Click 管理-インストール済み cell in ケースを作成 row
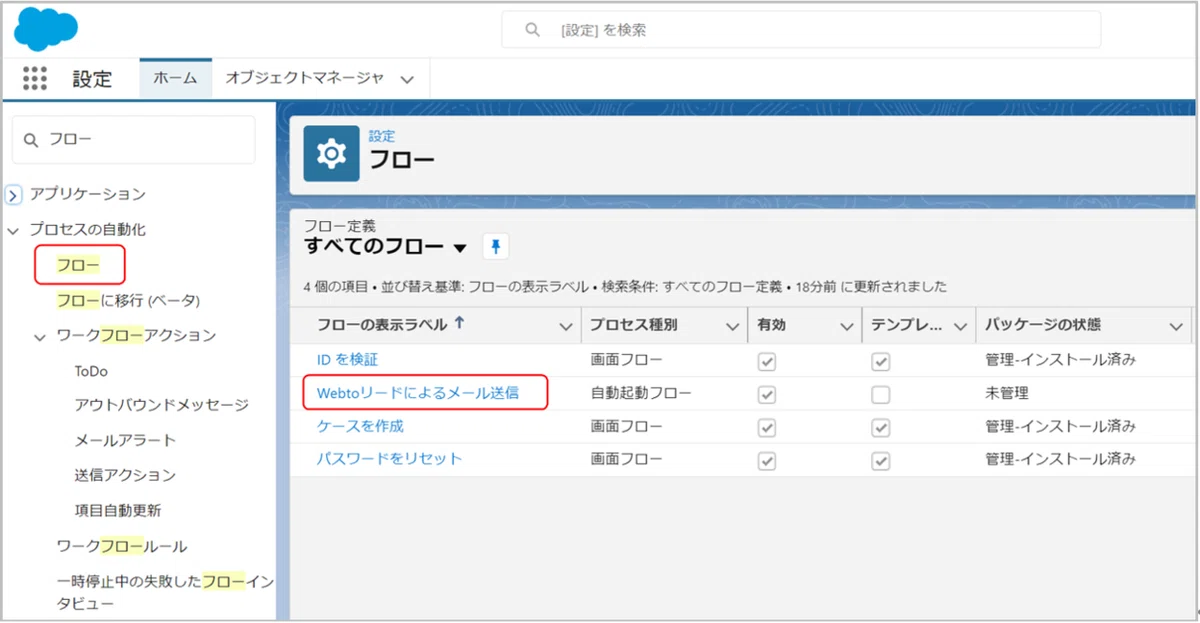This screenshot has width=1200, height=623. click(x=1060, y=427)
